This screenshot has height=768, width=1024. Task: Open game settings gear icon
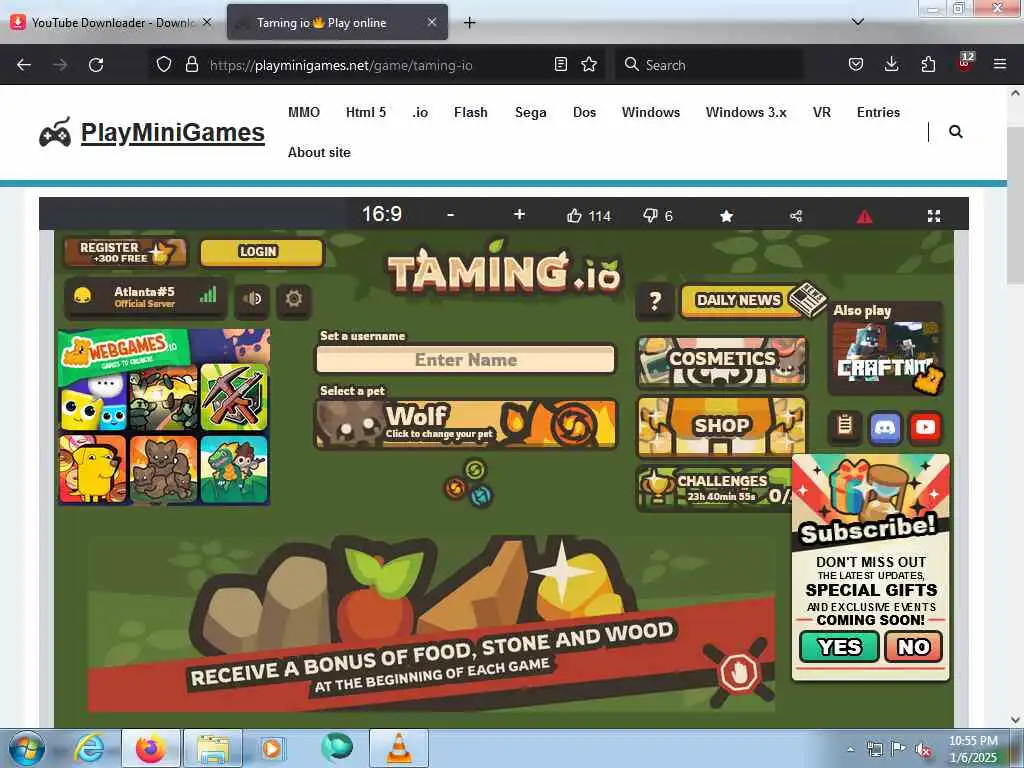click(294, 299)
